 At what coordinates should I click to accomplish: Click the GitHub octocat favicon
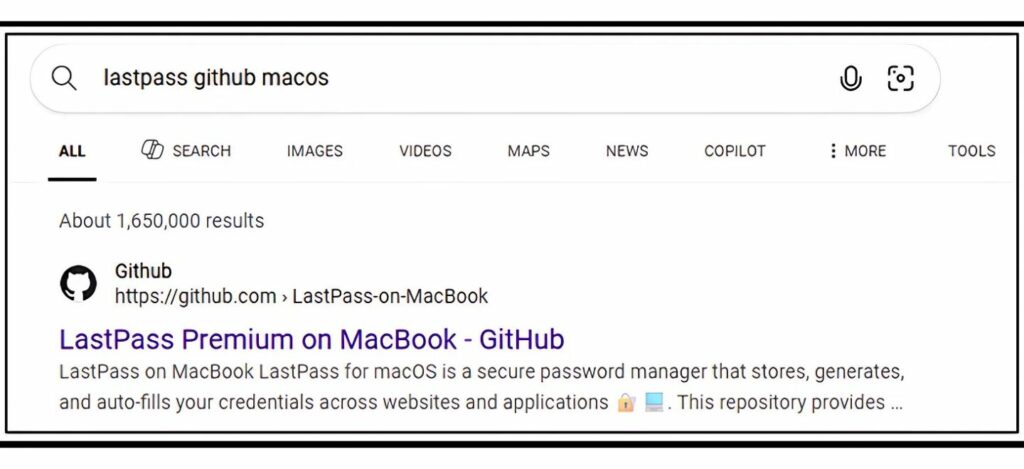[x=78, y=283]
